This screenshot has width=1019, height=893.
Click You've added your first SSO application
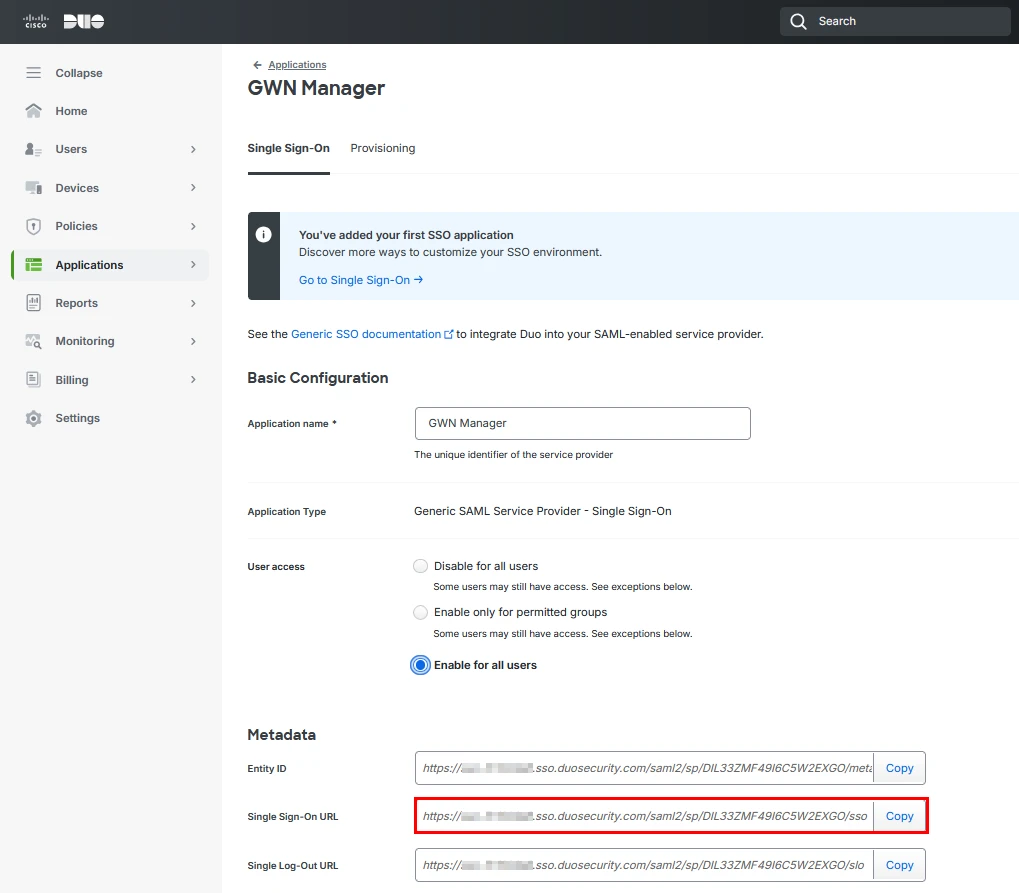[x=406, y=235]
